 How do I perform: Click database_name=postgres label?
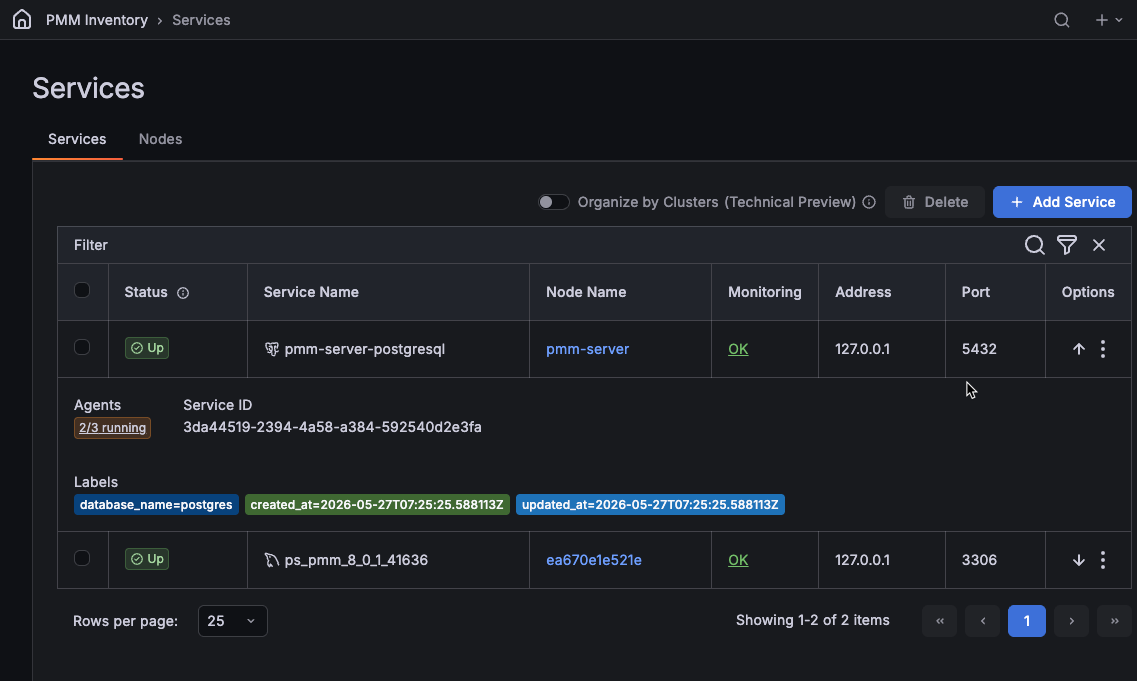pos(156,505)
